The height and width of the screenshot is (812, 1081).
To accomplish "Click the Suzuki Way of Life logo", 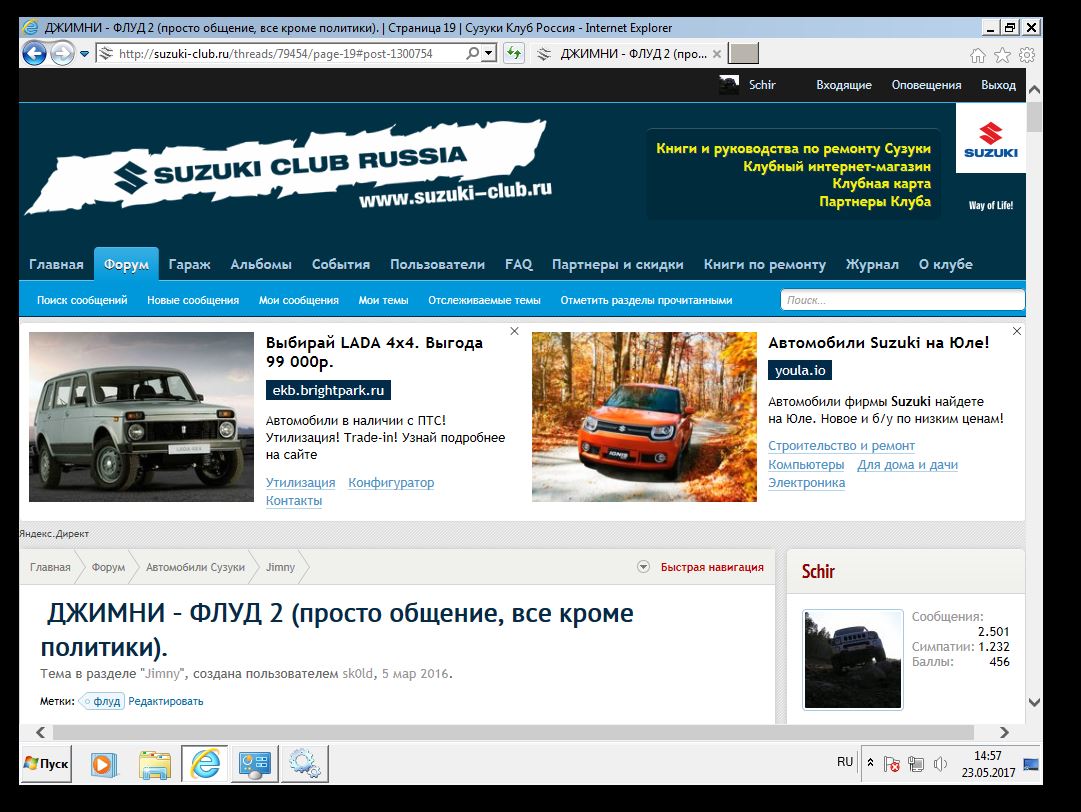I will (x=991, y=159).
